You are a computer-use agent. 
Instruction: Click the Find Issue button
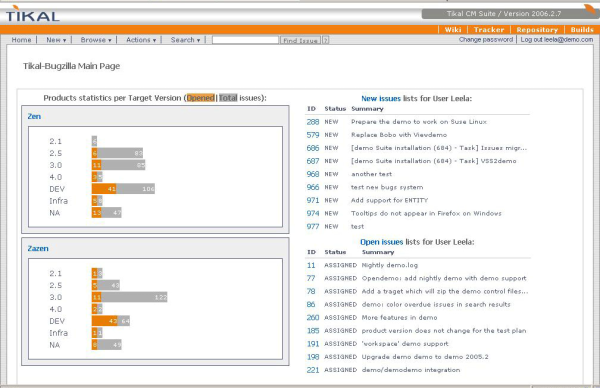300,40
